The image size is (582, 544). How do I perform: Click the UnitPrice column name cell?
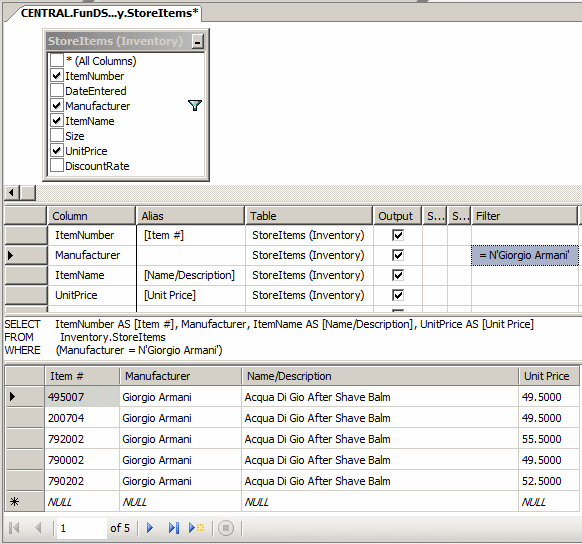point(92,295)
